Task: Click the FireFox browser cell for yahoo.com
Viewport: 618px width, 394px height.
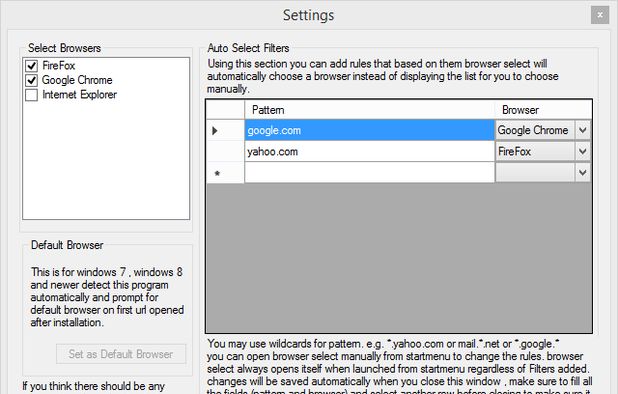Action: 534,151
